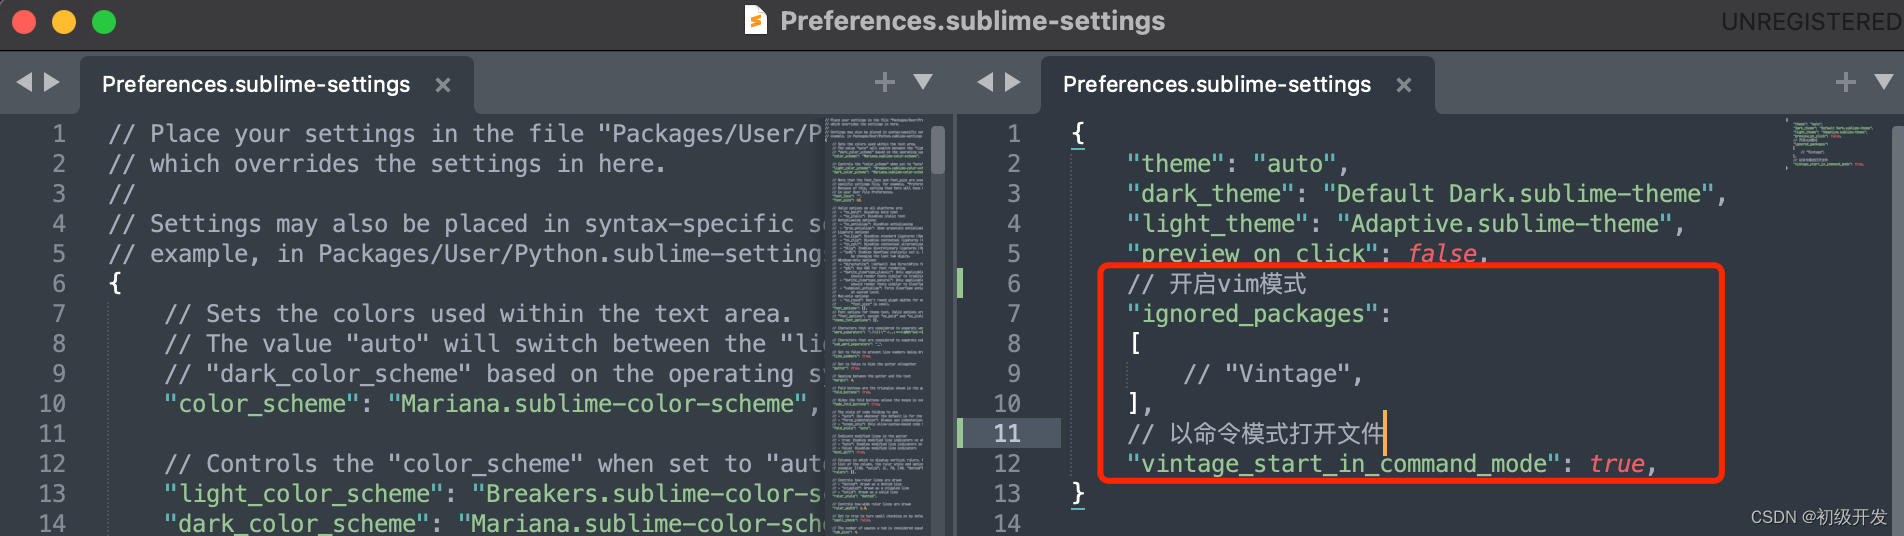
Task: Click "auto" value in right pane
Action: point(1295,164)
